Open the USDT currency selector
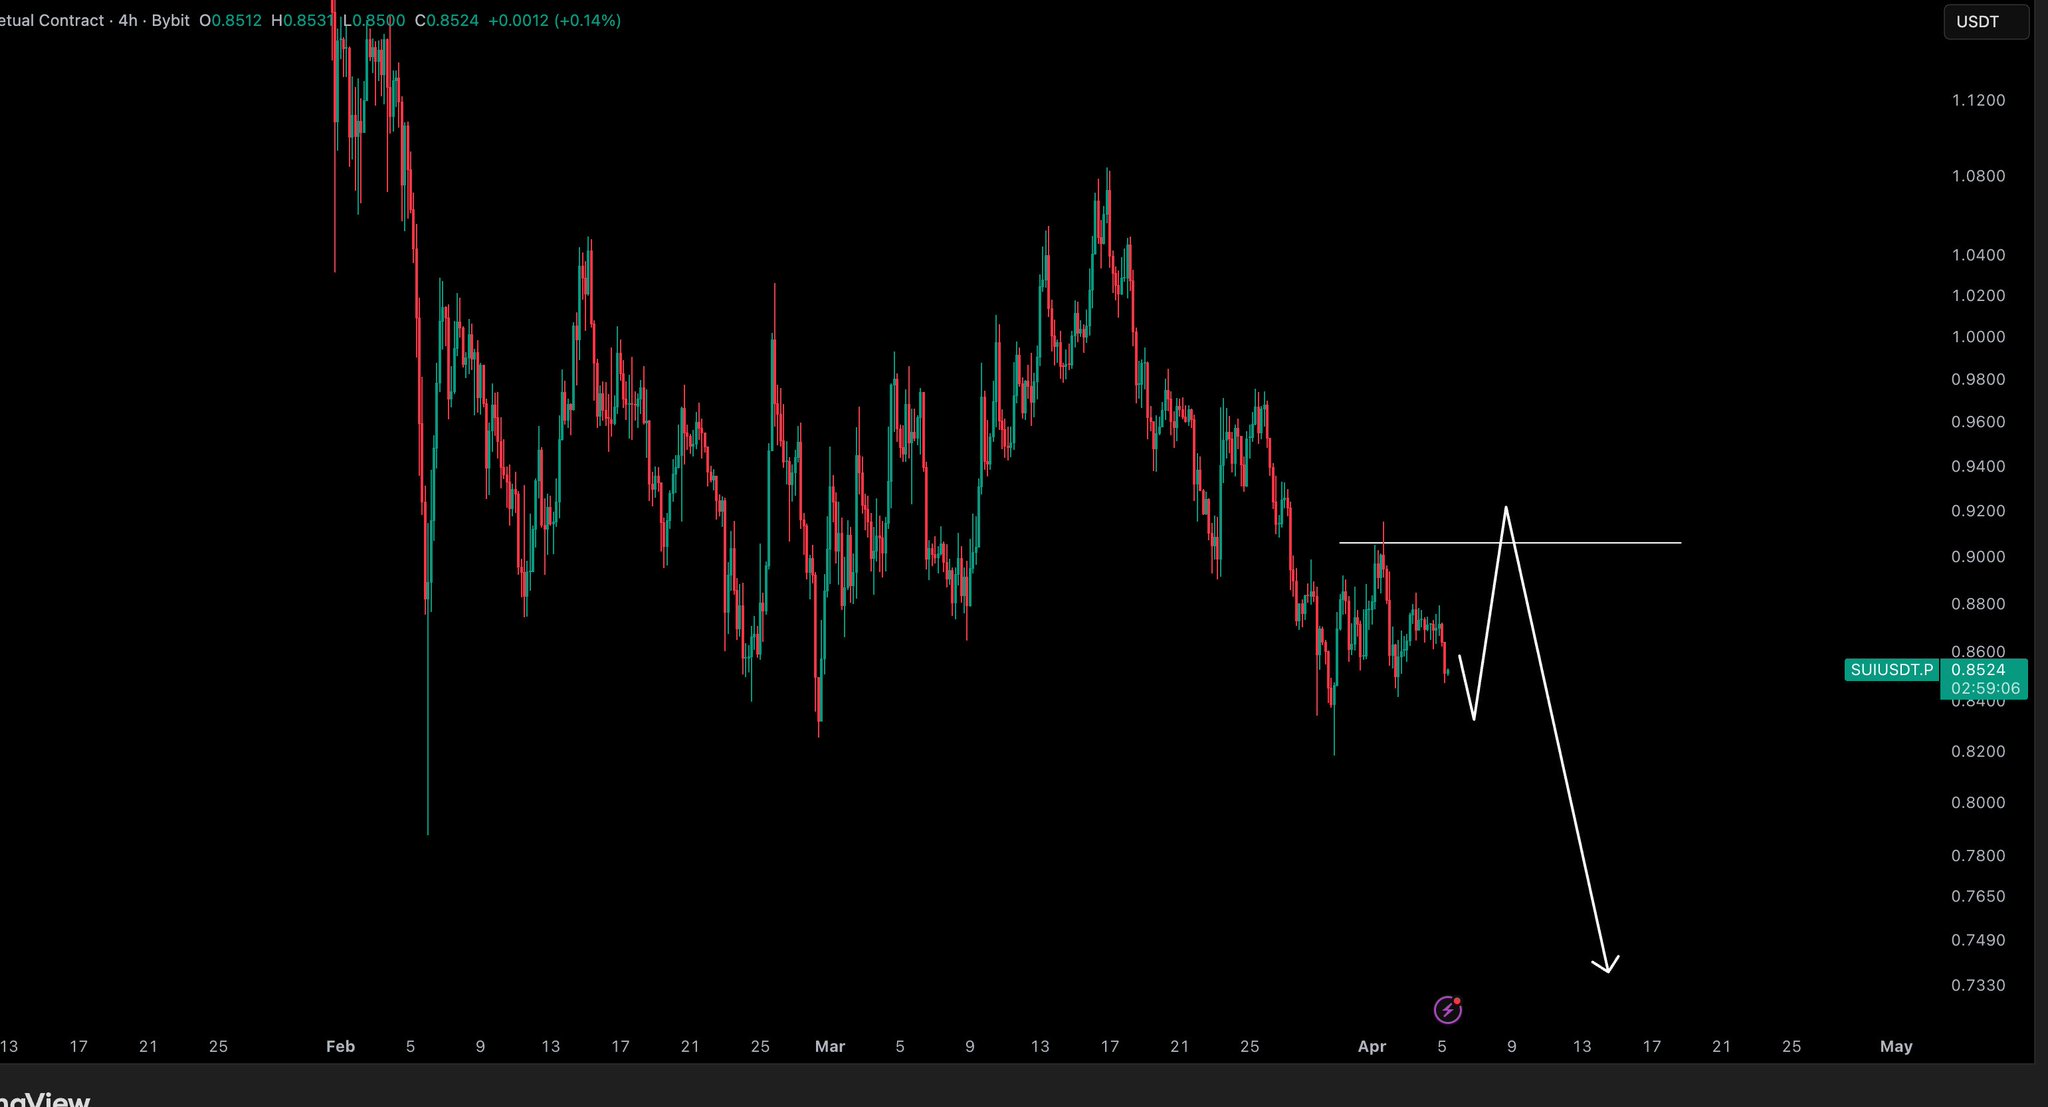Viewport: 2048px width, 1107px height. [1984, 22]
